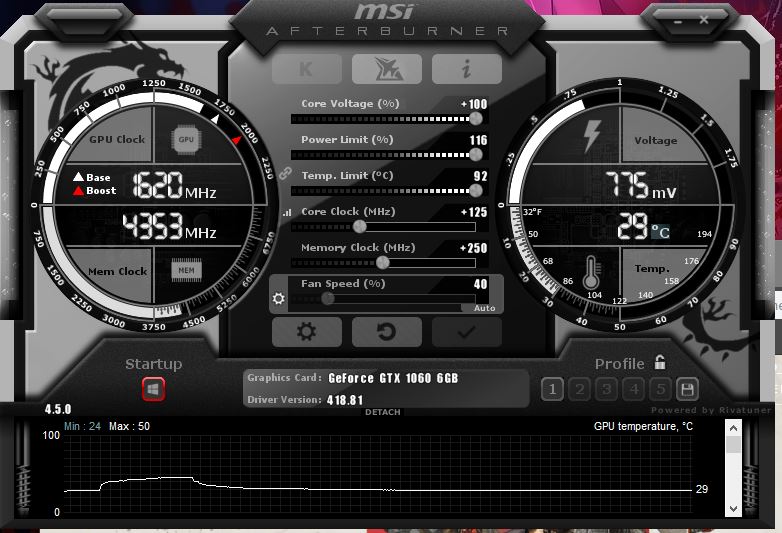Click the GPU temperature graph label
This screenshot has width=782, height=533.
pos(643,426)
